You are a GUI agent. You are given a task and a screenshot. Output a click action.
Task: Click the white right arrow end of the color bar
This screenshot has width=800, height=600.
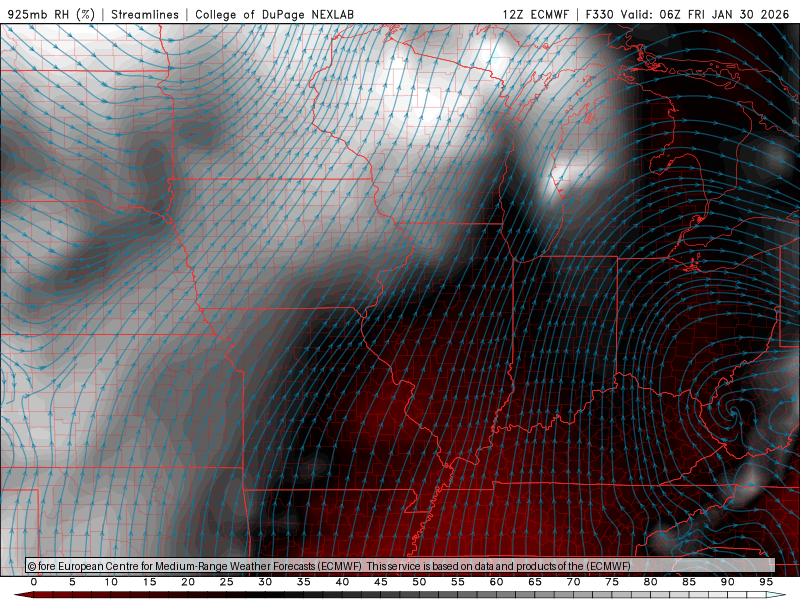pos(777,595)
